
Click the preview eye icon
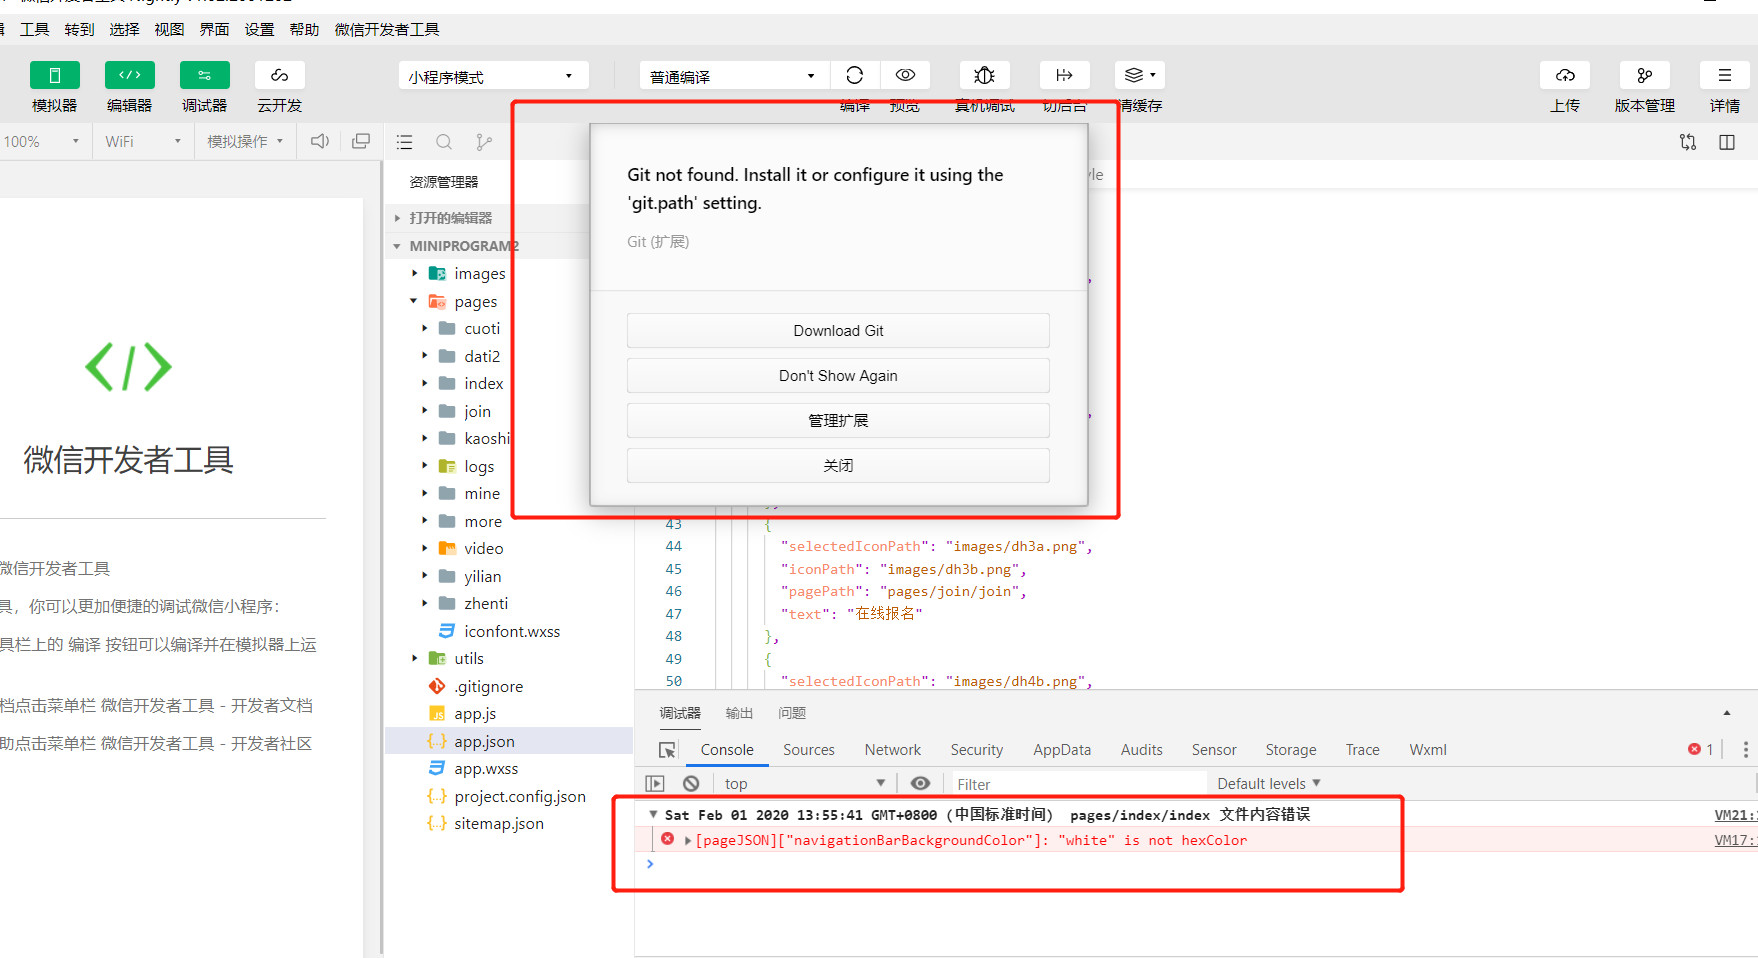[905, 75]
